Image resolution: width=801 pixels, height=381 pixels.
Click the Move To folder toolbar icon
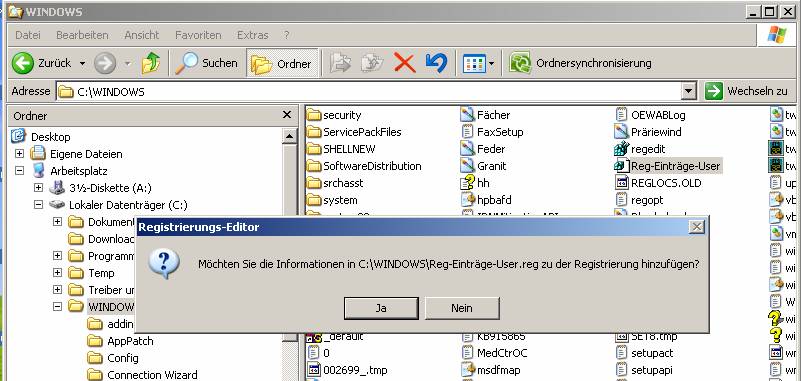(x=340, y=63)
